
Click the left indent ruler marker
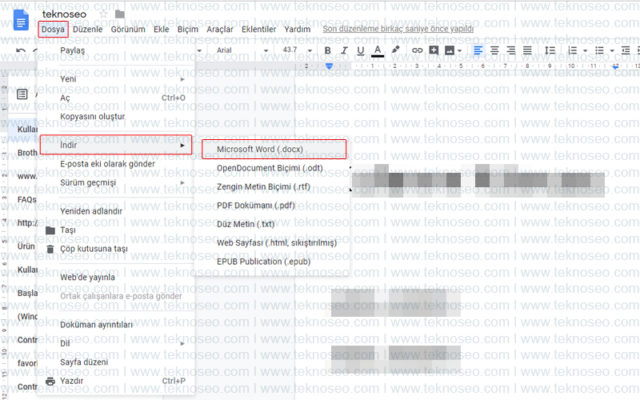(x=329, y=66)
